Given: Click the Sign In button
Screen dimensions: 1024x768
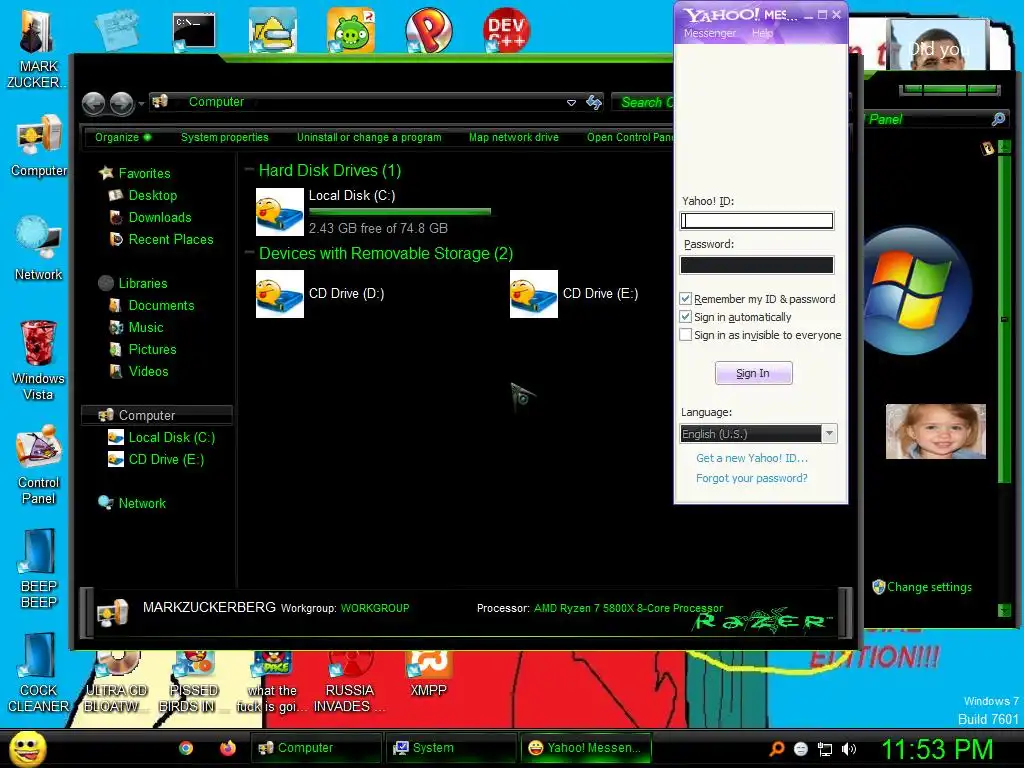Looking at the screenshot, I should [754, 373].
